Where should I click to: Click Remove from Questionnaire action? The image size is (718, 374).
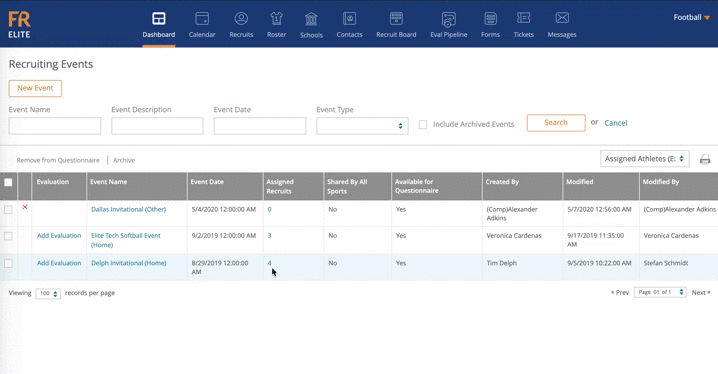coord(58,160)
